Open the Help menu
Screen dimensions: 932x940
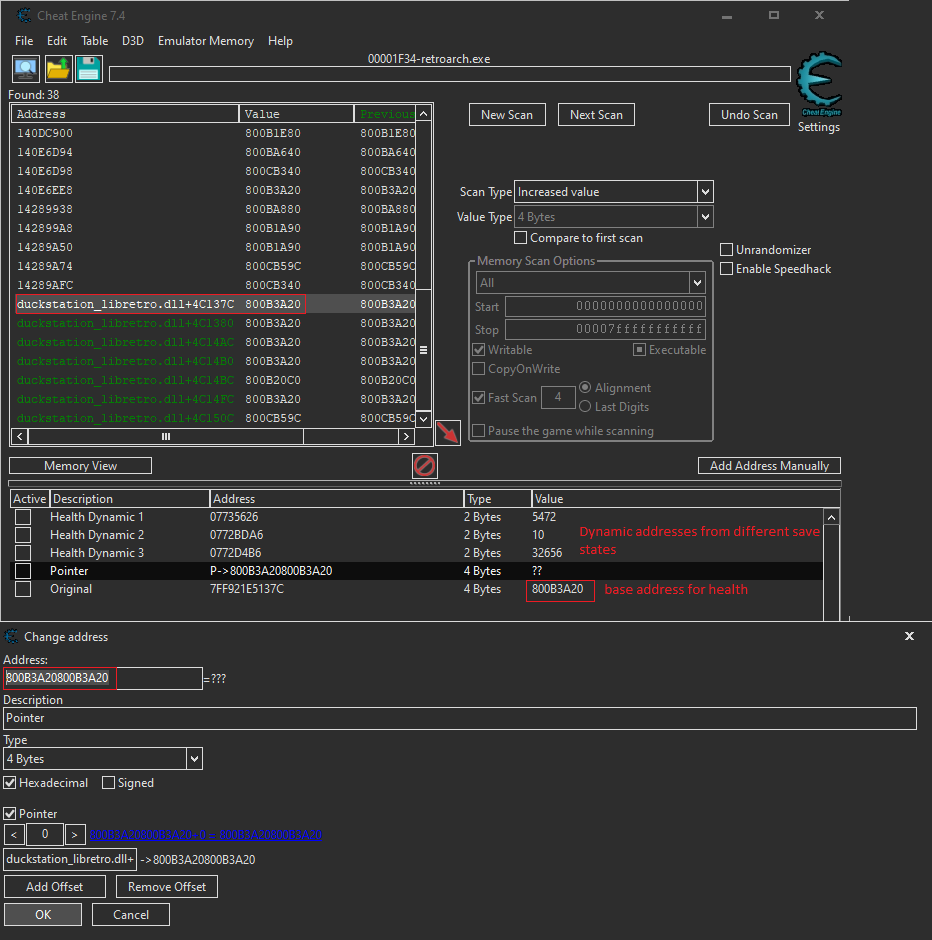pyautogui.click(x=280, y=41)
